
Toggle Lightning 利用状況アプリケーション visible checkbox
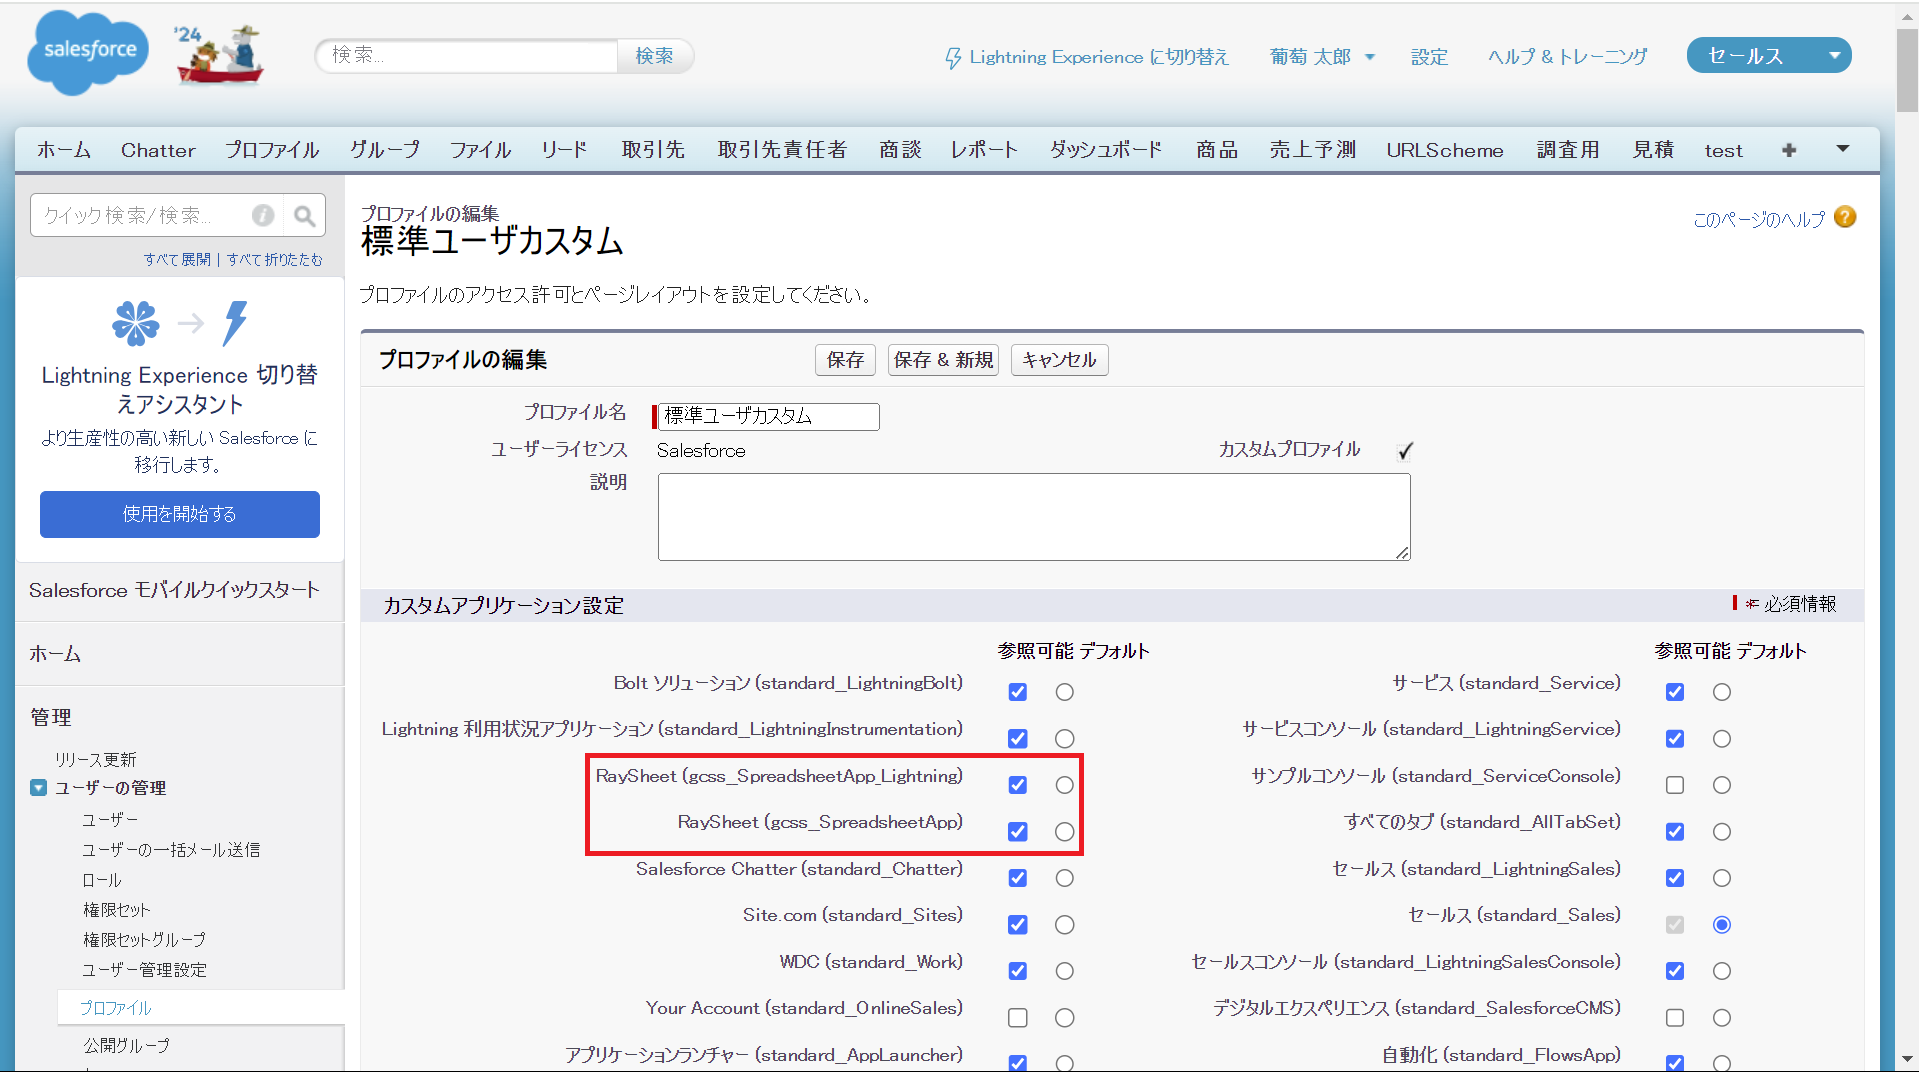pyautogui.click(x=1018, y=739)
